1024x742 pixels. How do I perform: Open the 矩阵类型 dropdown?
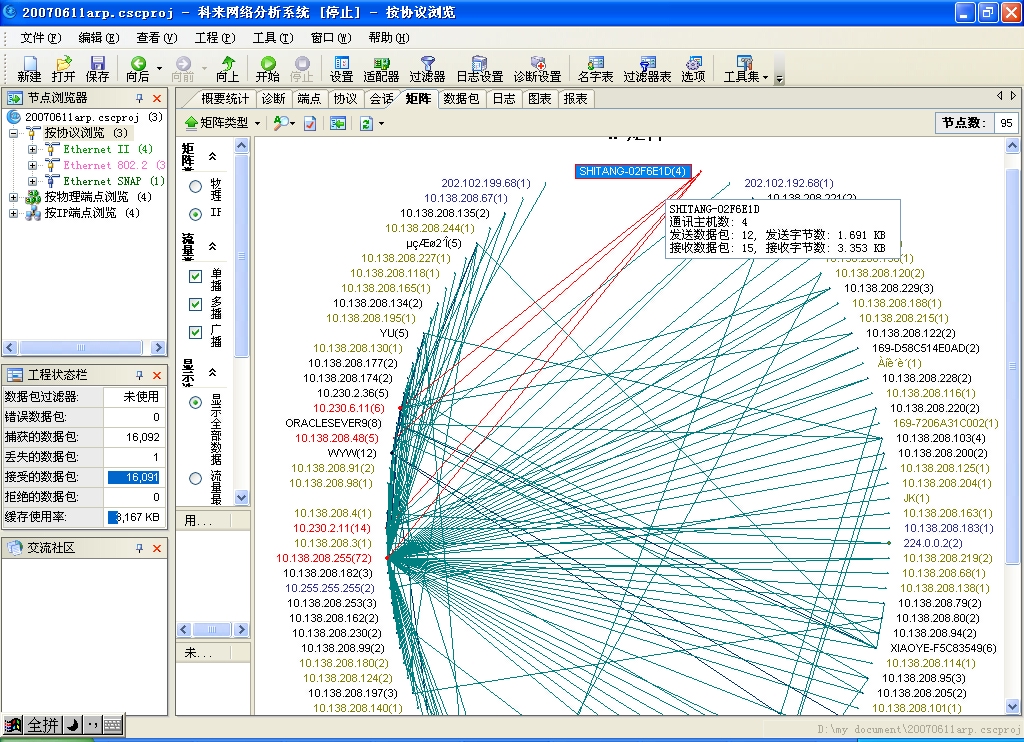222,123
